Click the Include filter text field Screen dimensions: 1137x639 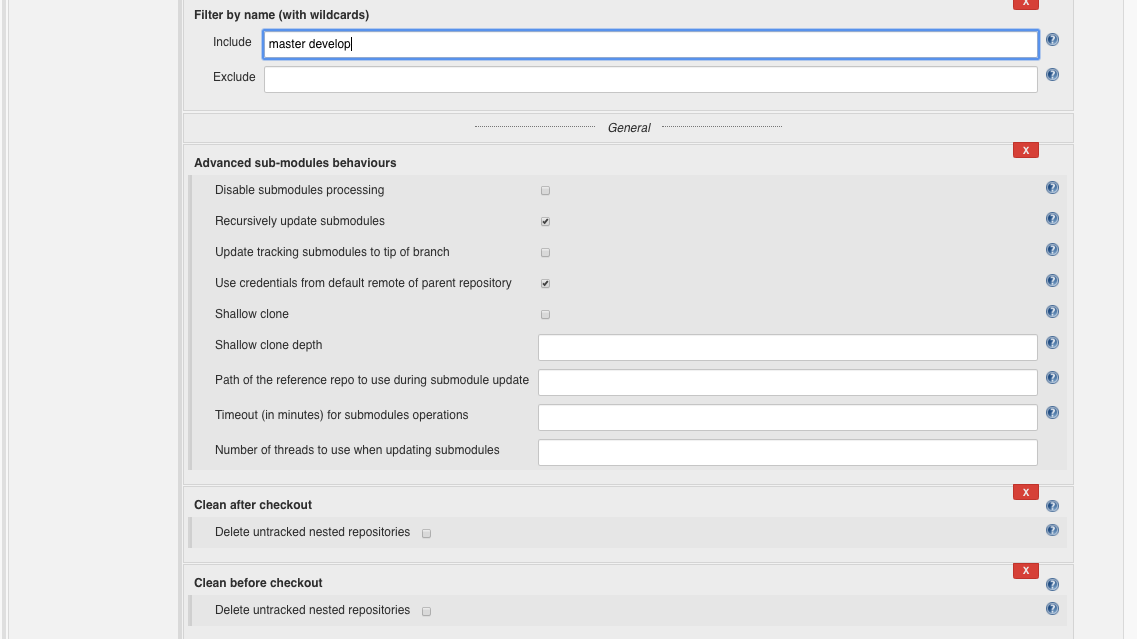coord(650,44)
